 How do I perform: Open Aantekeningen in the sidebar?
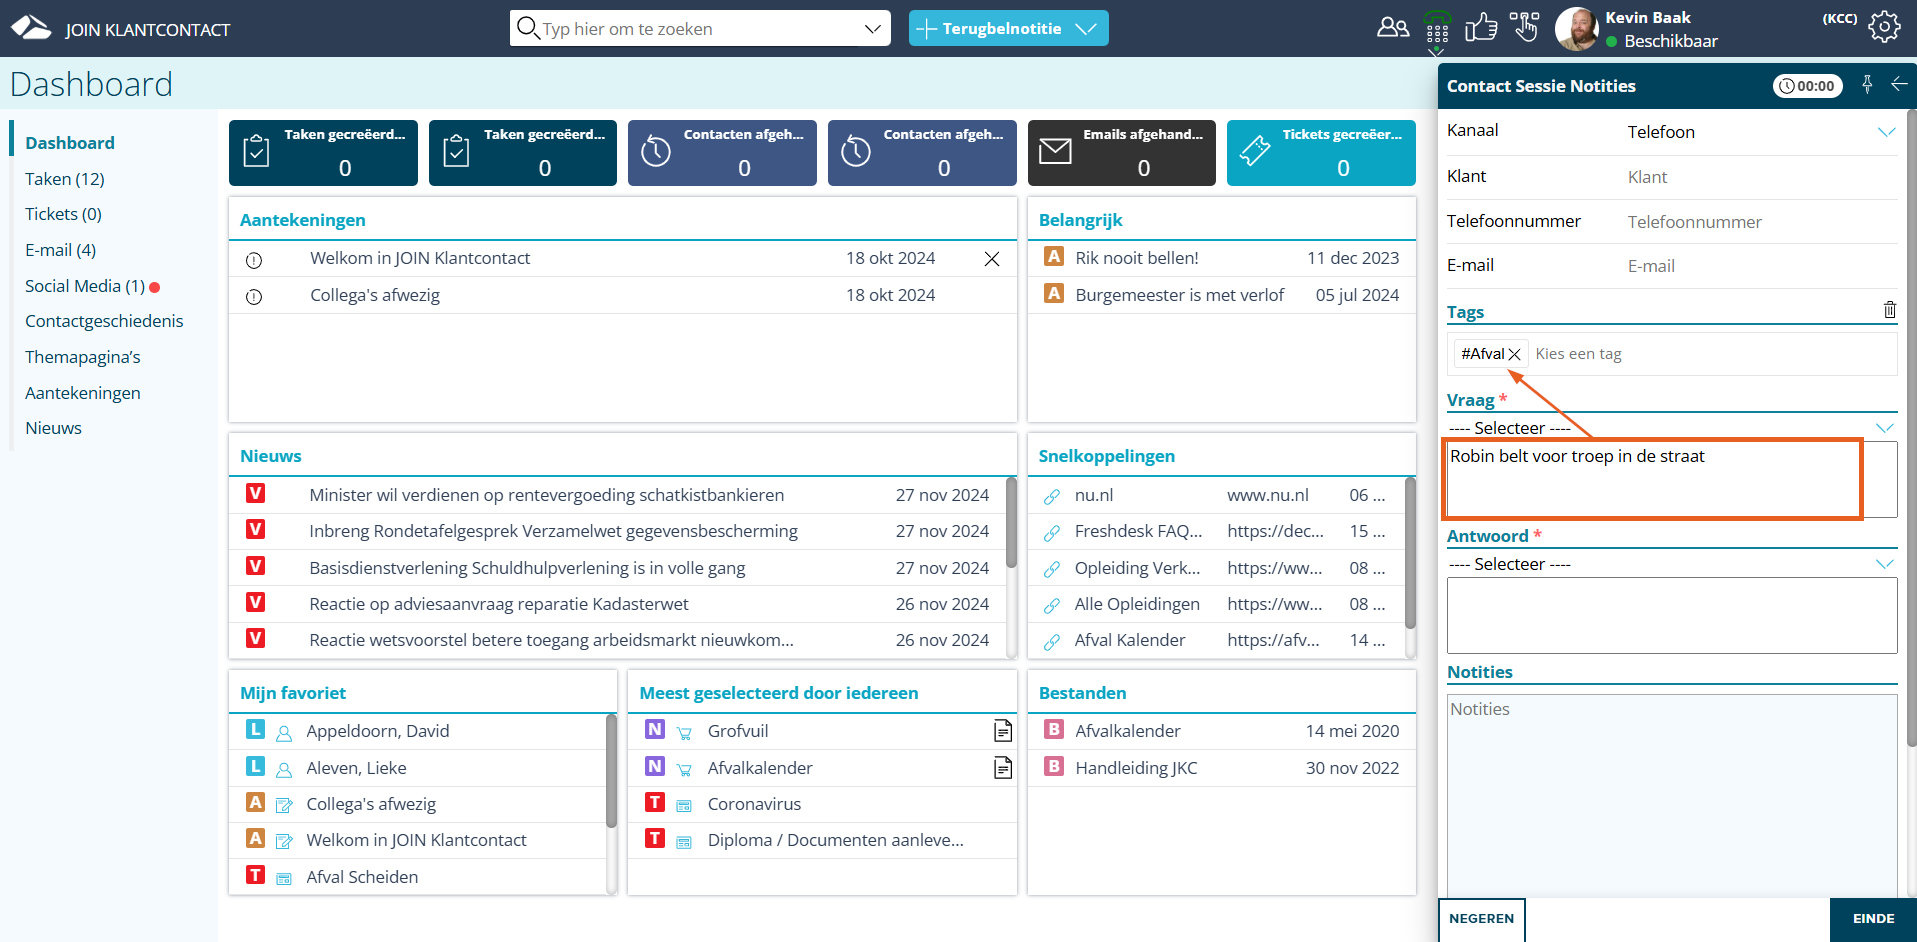tap(83, 393)
